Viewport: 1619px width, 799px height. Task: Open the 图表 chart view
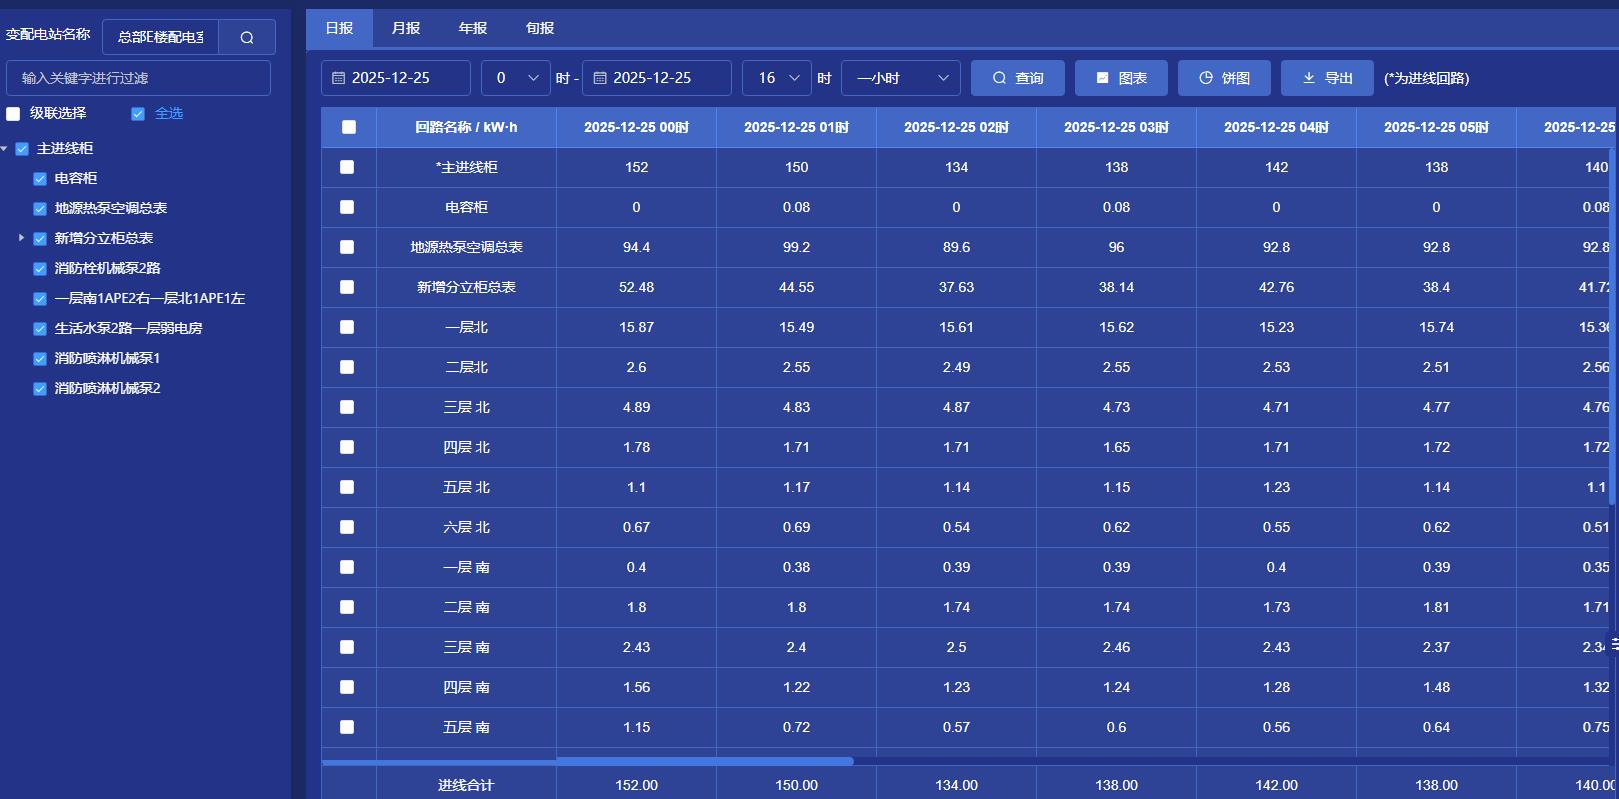(x=1120, y=78)
